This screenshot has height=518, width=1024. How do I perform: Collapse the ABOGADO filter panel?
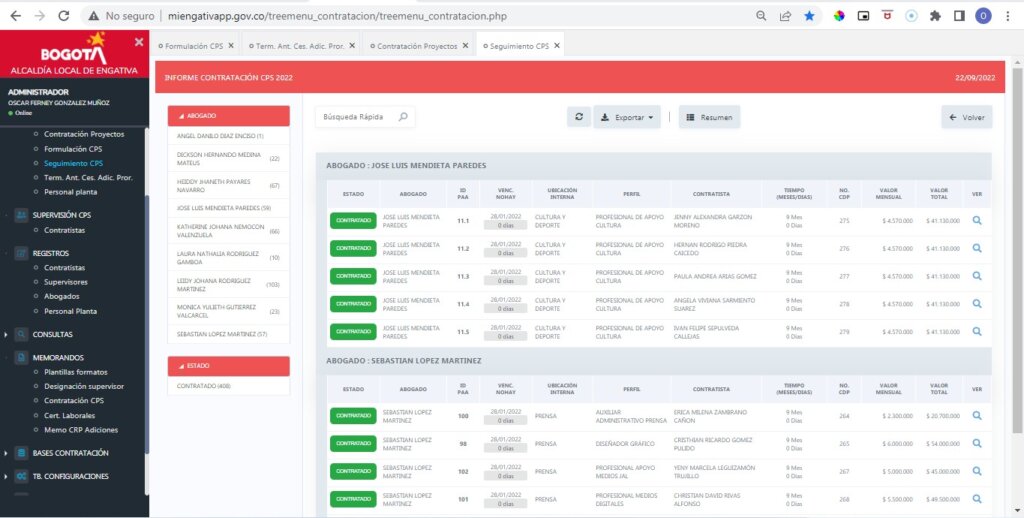(x=229, y=116)
